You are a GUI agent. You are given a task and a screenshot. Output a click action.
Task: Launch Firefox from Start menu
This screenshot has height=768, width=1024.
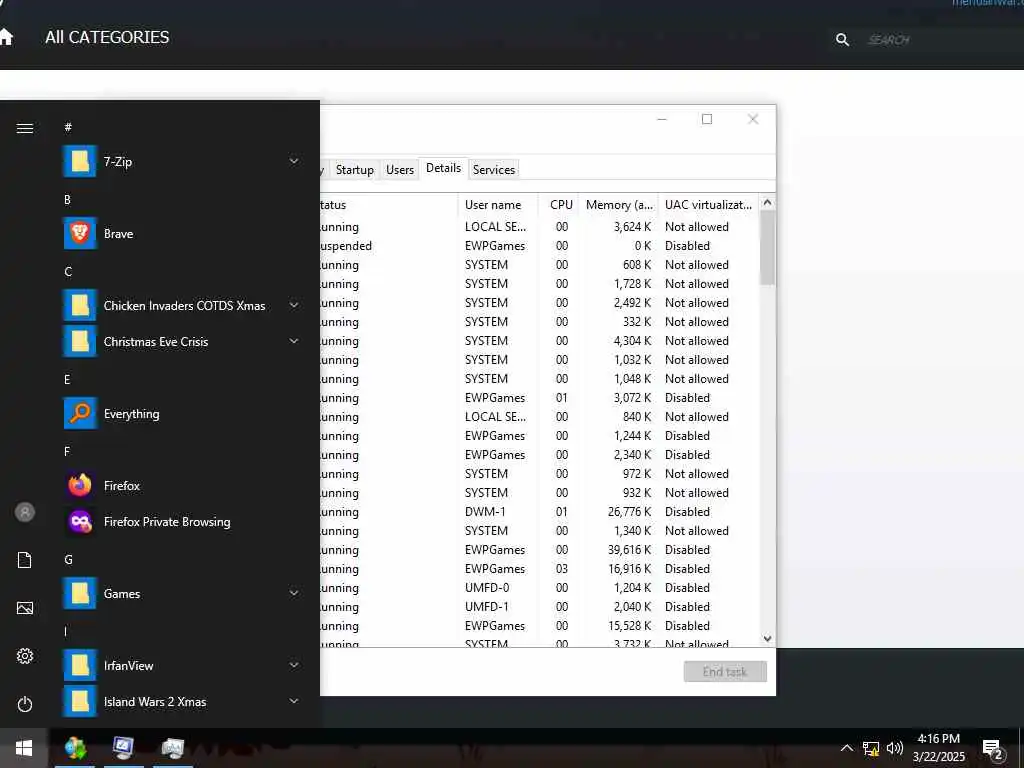pos(181,485)
